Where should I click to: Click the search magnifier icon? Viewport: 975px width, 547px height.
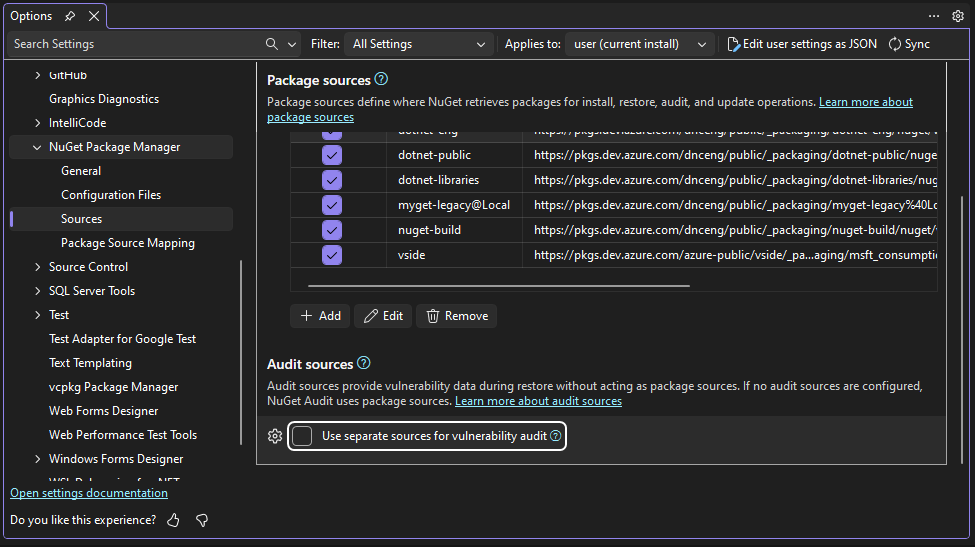point(272,44)
